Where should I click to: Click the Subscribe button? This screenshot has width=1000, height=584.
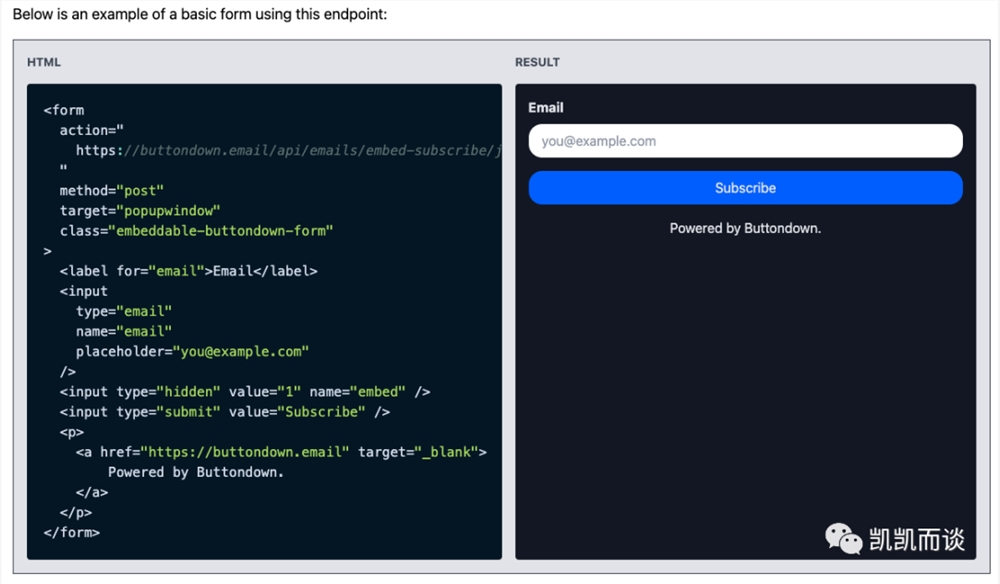coord(745,187)
